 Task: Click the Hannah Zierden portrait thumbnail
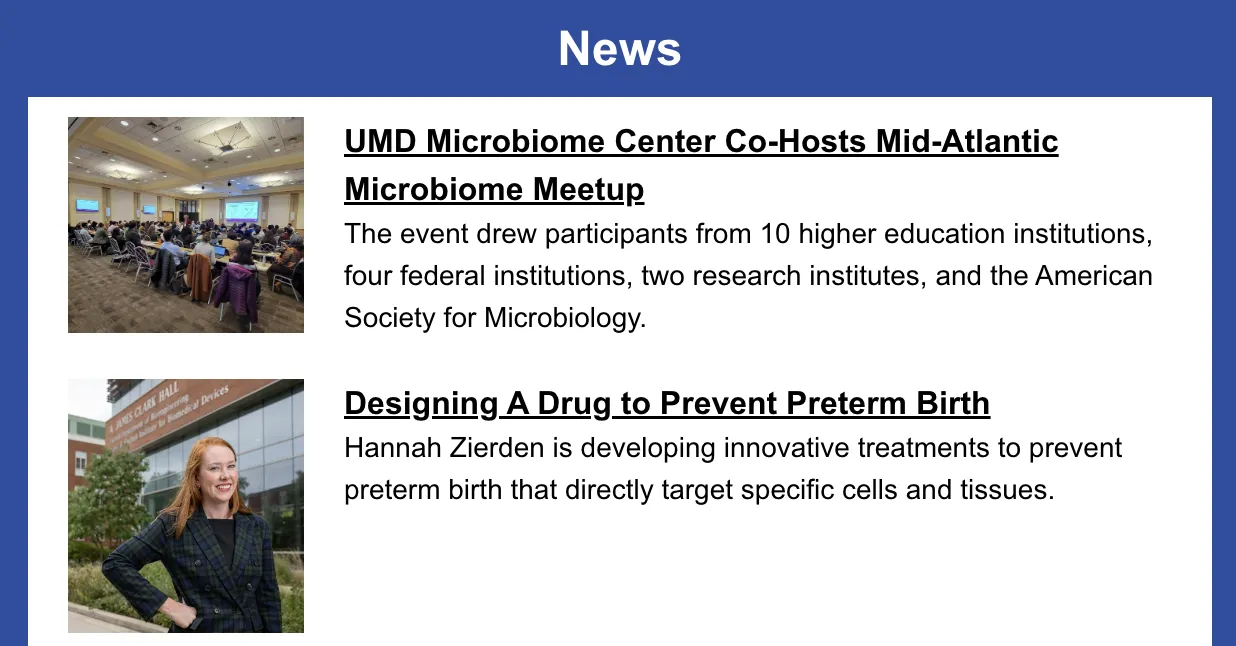click(186, 506)
